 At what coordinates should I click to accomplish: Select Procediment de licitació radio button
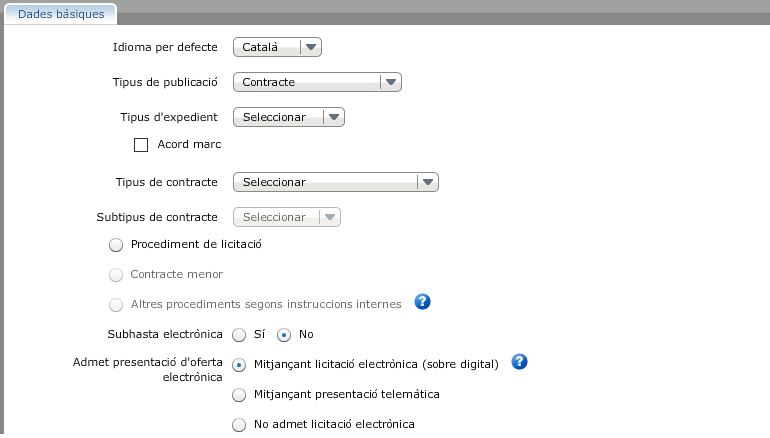pos(116,245)
